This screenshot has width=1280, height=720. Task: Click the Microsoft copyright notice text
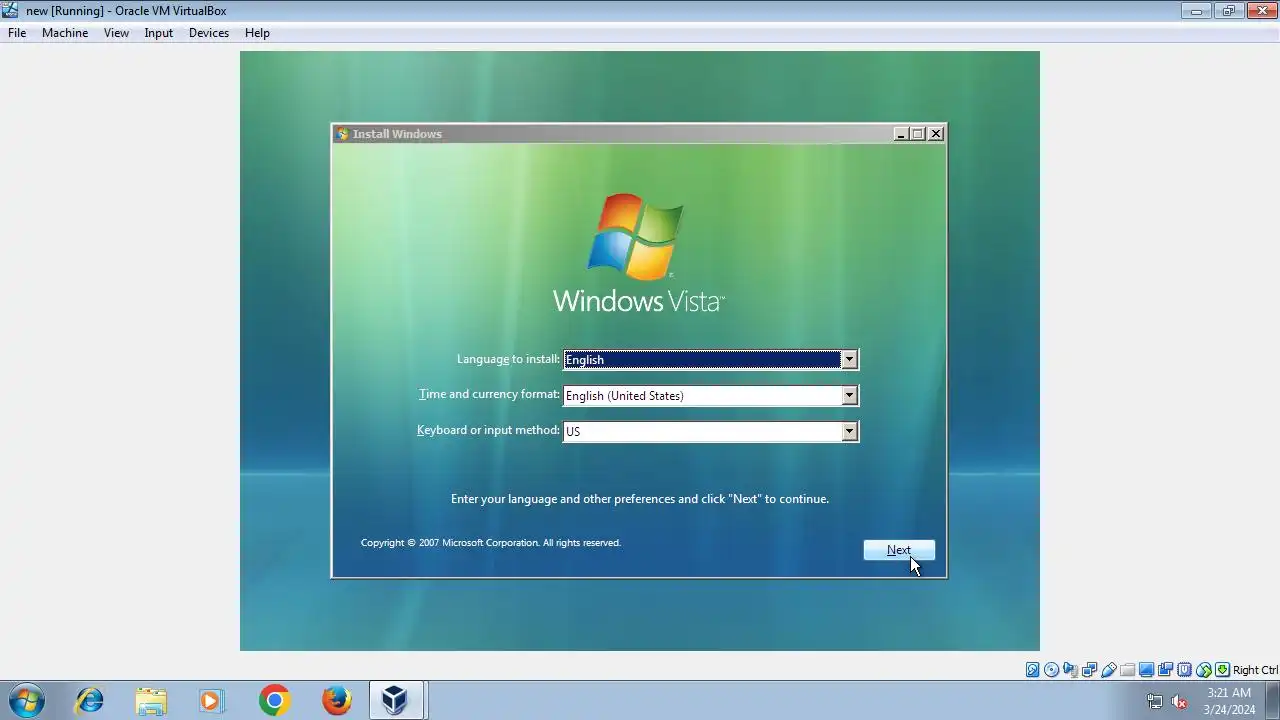click(491, 543)
